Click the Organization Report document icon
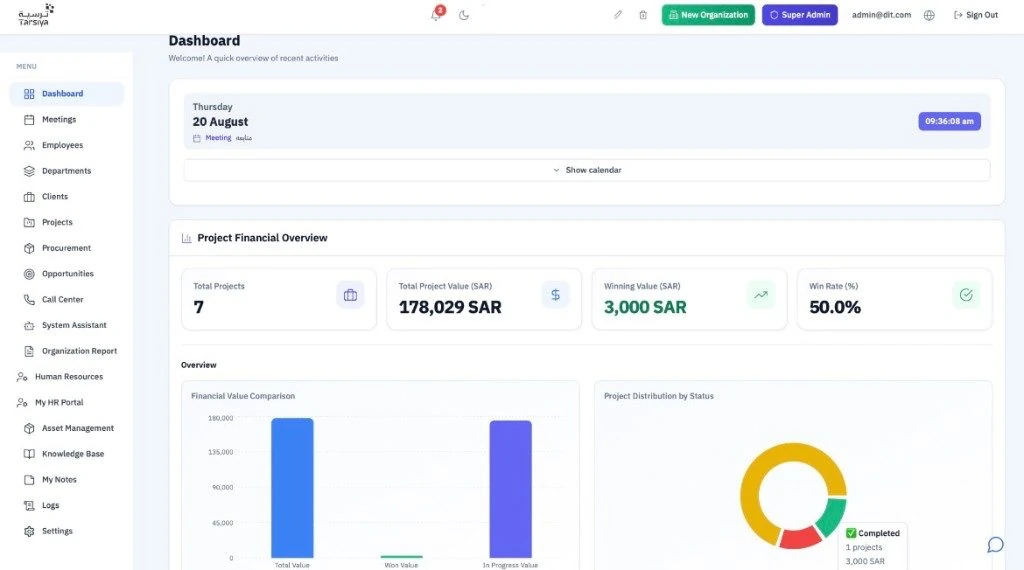This screenshot has width=1024, height=570. [29, 351]
